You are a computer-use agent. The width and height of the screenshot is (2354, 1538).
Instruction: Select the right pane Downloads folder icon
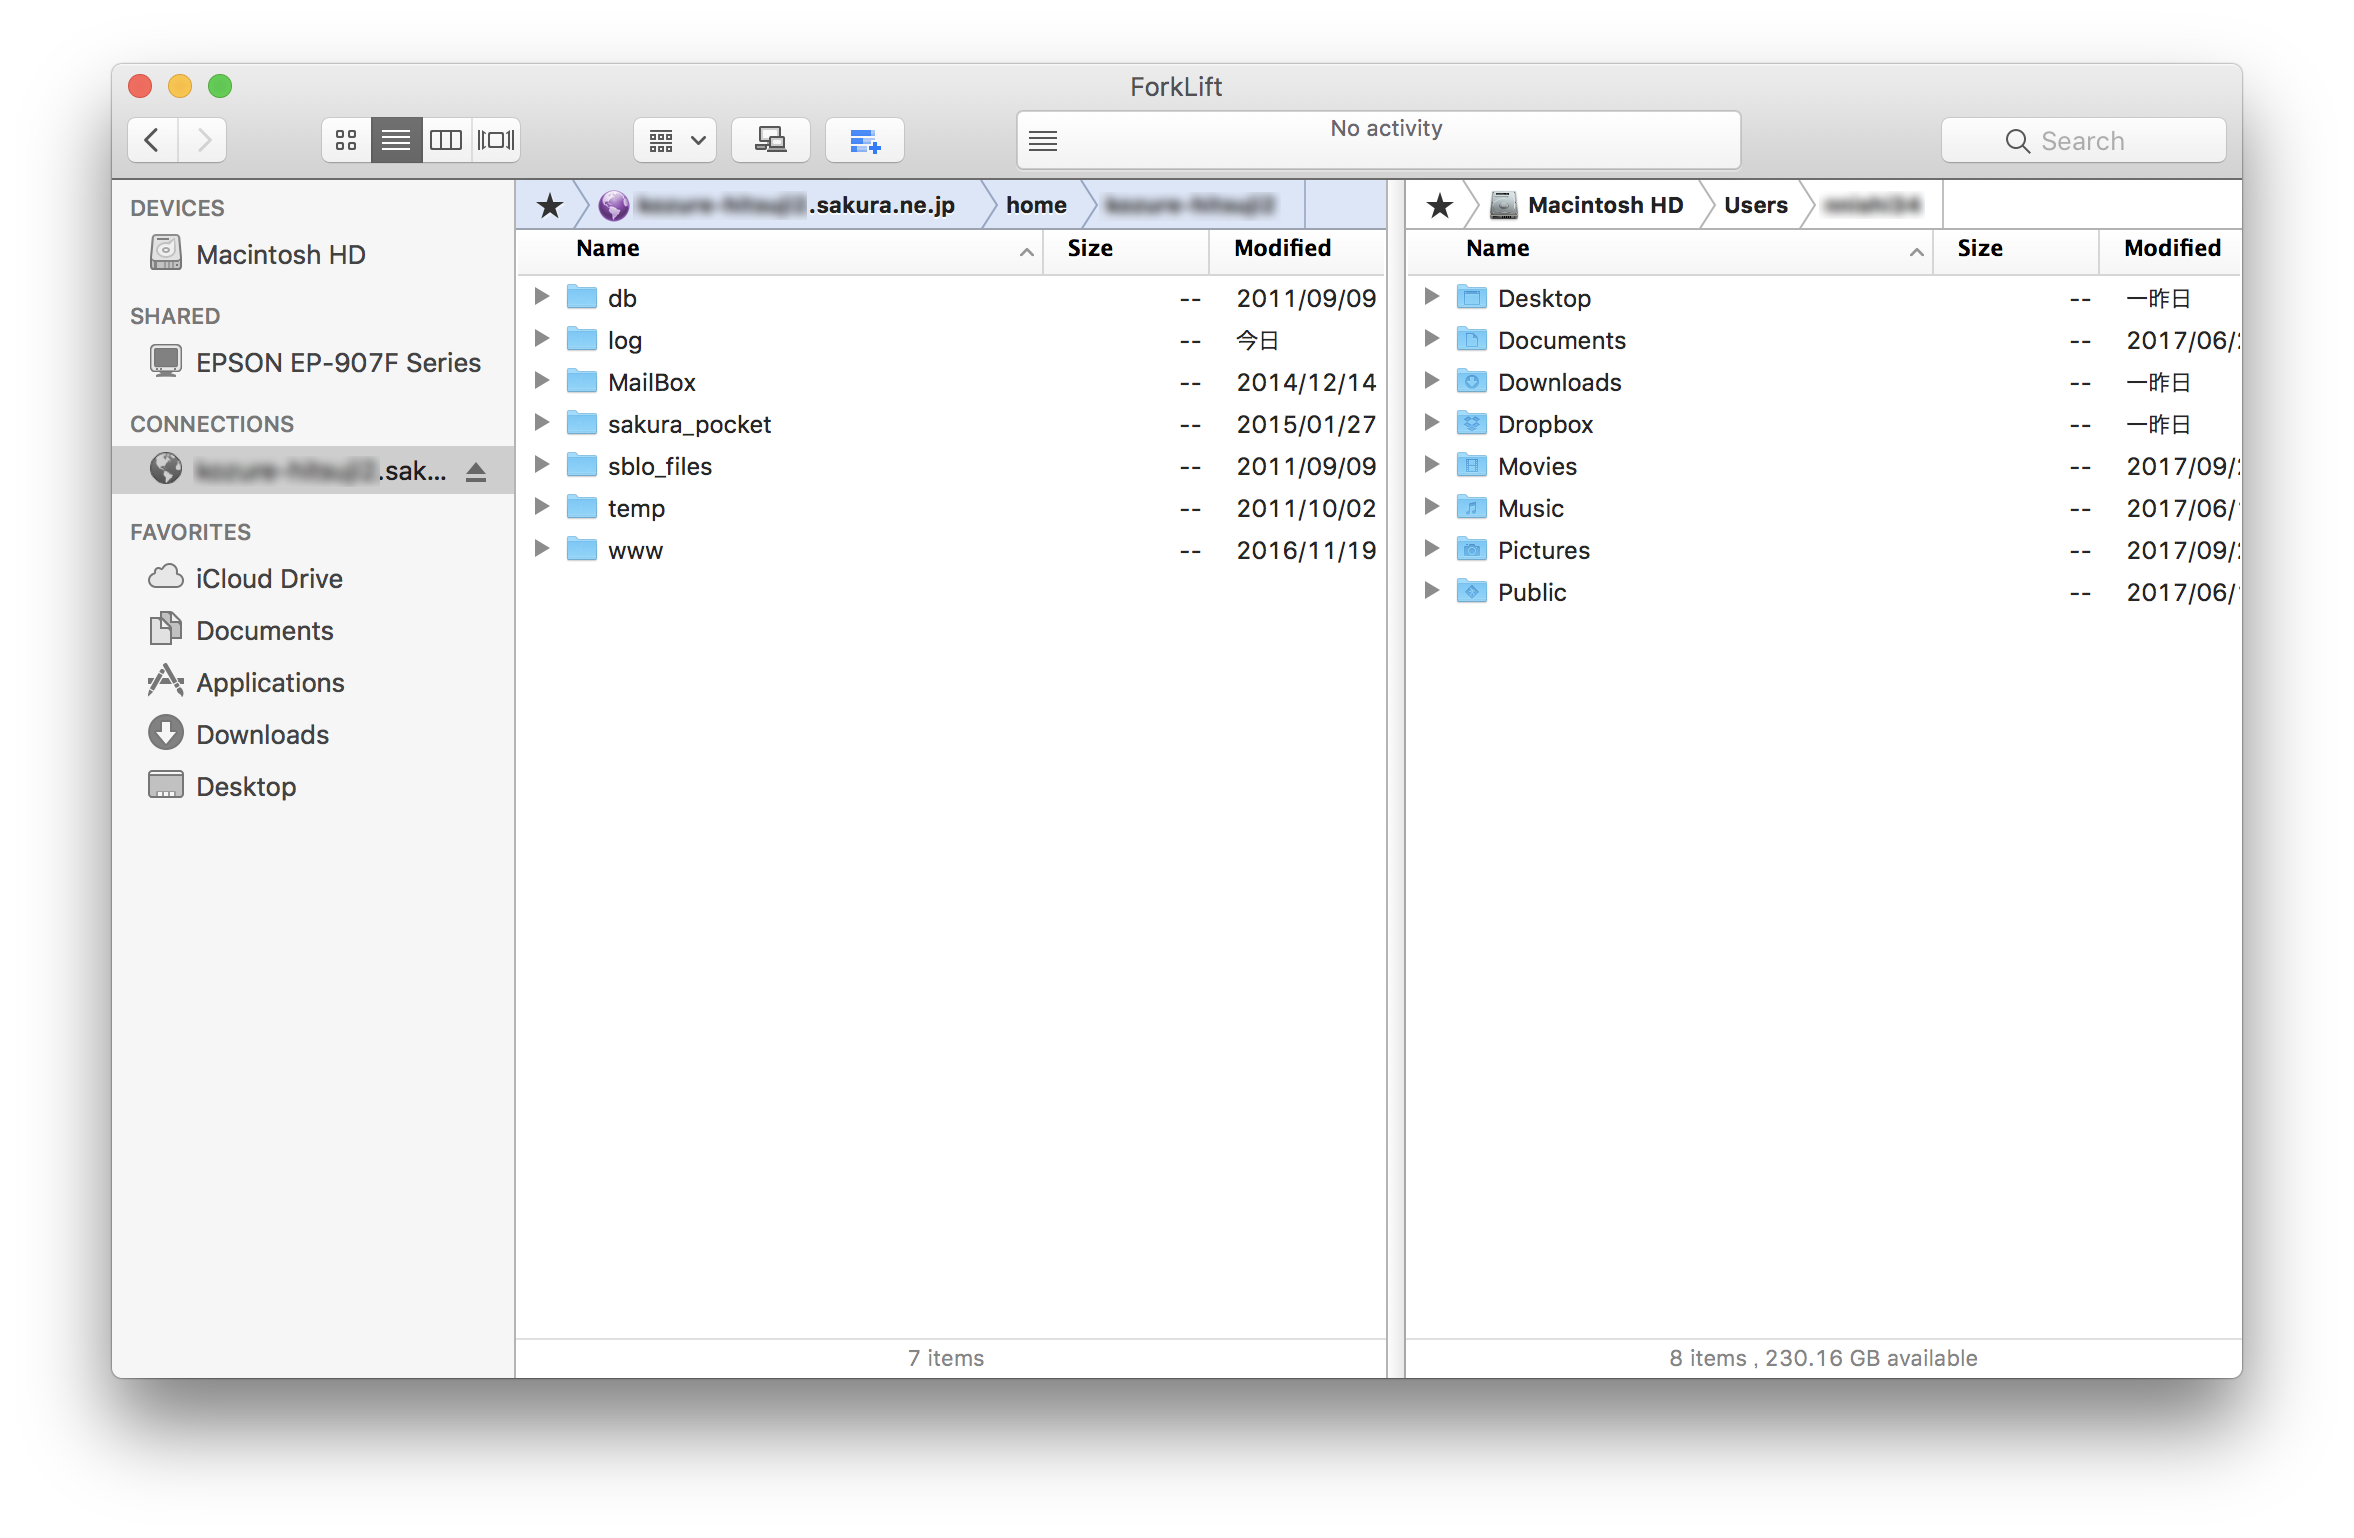pos(1472,381)
